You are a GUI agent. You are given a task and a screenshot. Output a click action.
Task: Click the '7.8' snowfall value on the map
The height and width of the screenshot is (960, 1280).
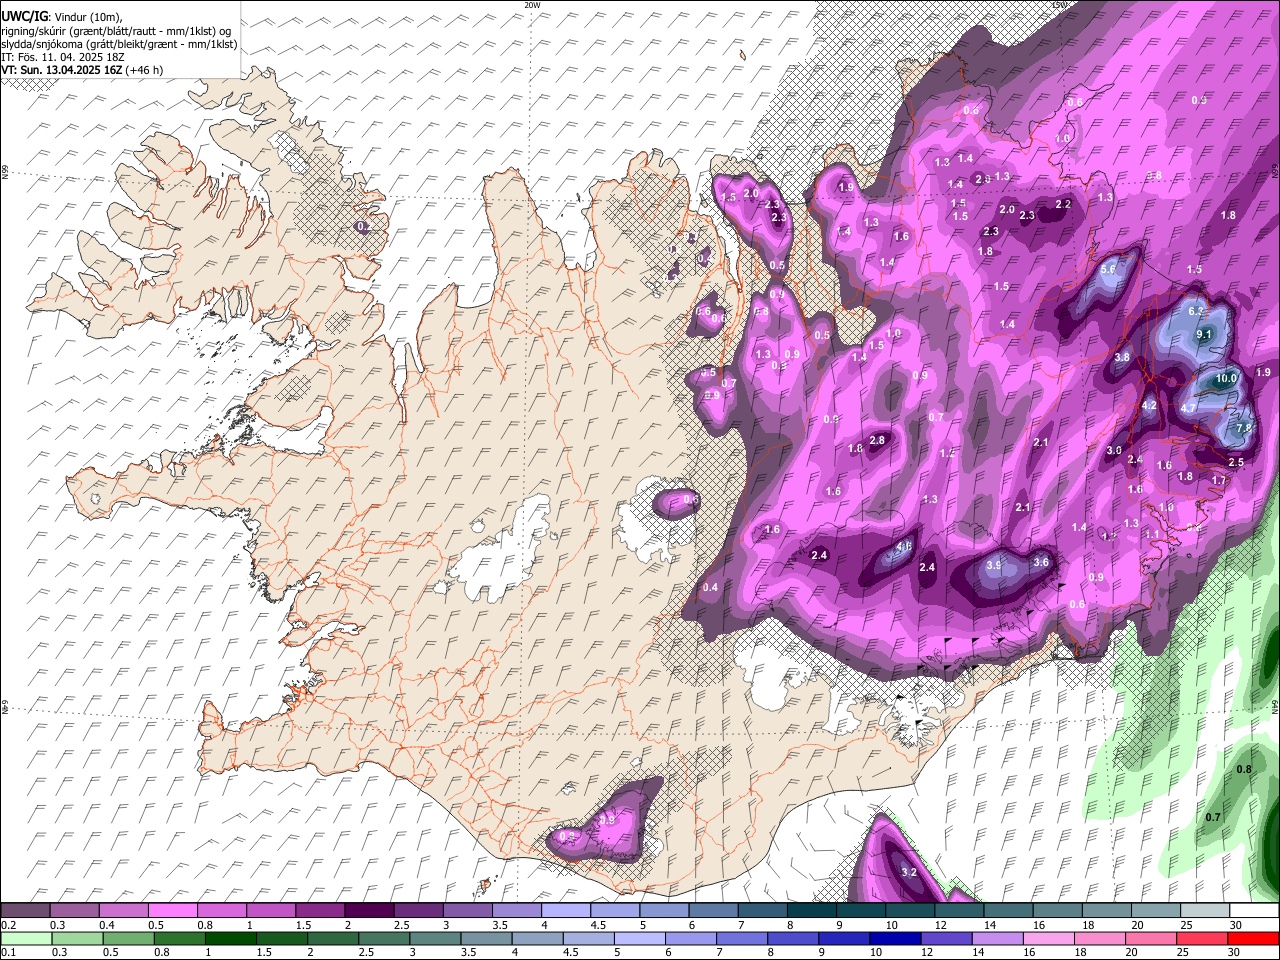(x=1244, y=427)
